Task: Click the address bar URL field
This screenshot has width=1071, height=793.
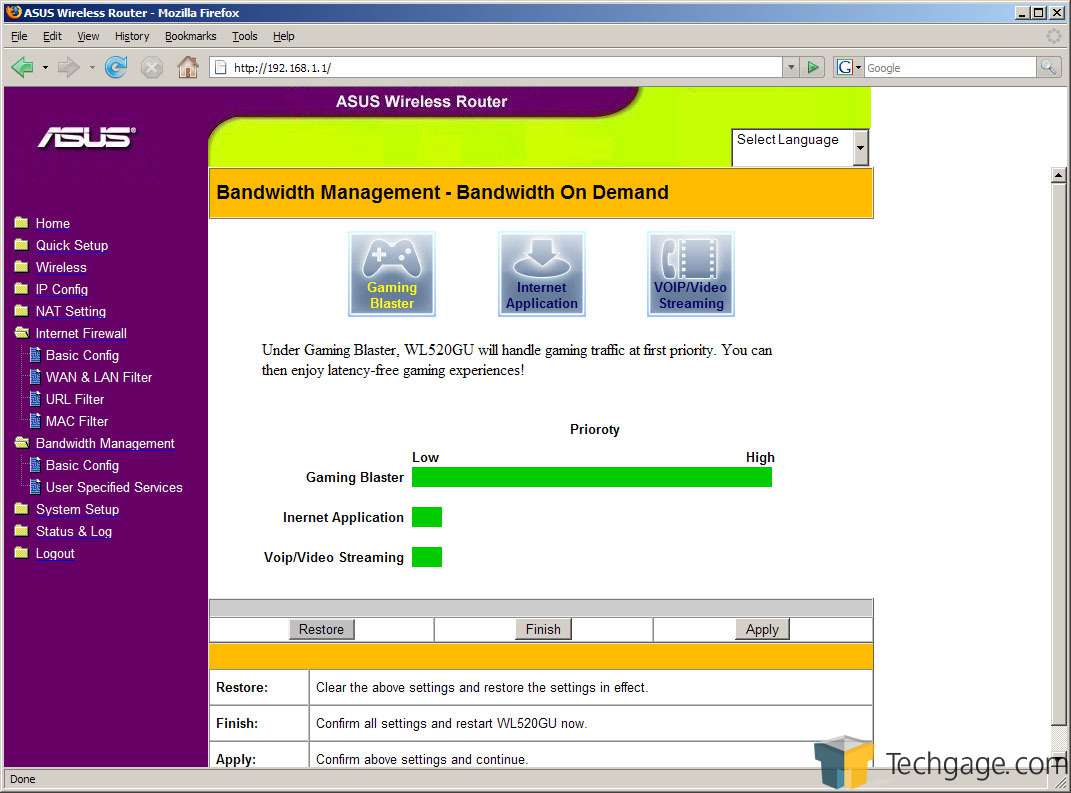Action: (497, 67)
